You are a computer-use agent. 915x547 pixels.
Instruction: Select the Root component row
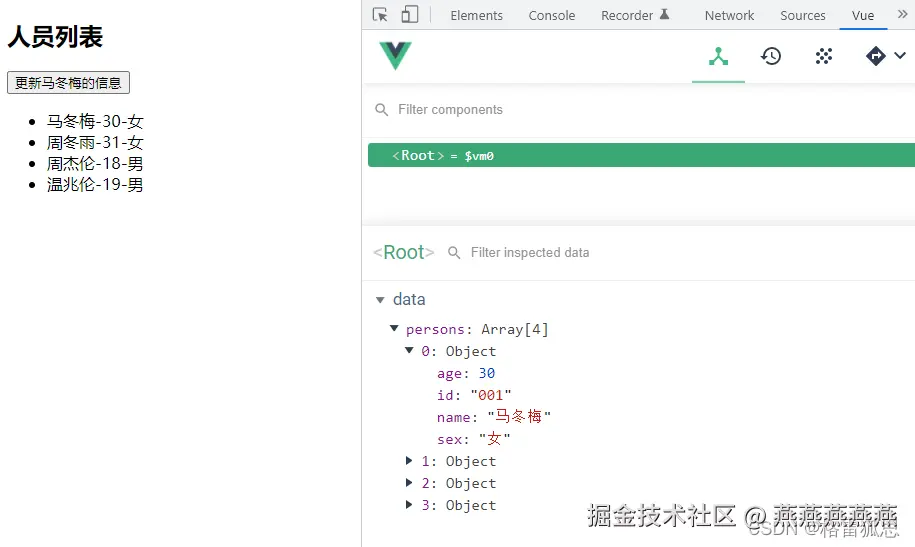640,155
